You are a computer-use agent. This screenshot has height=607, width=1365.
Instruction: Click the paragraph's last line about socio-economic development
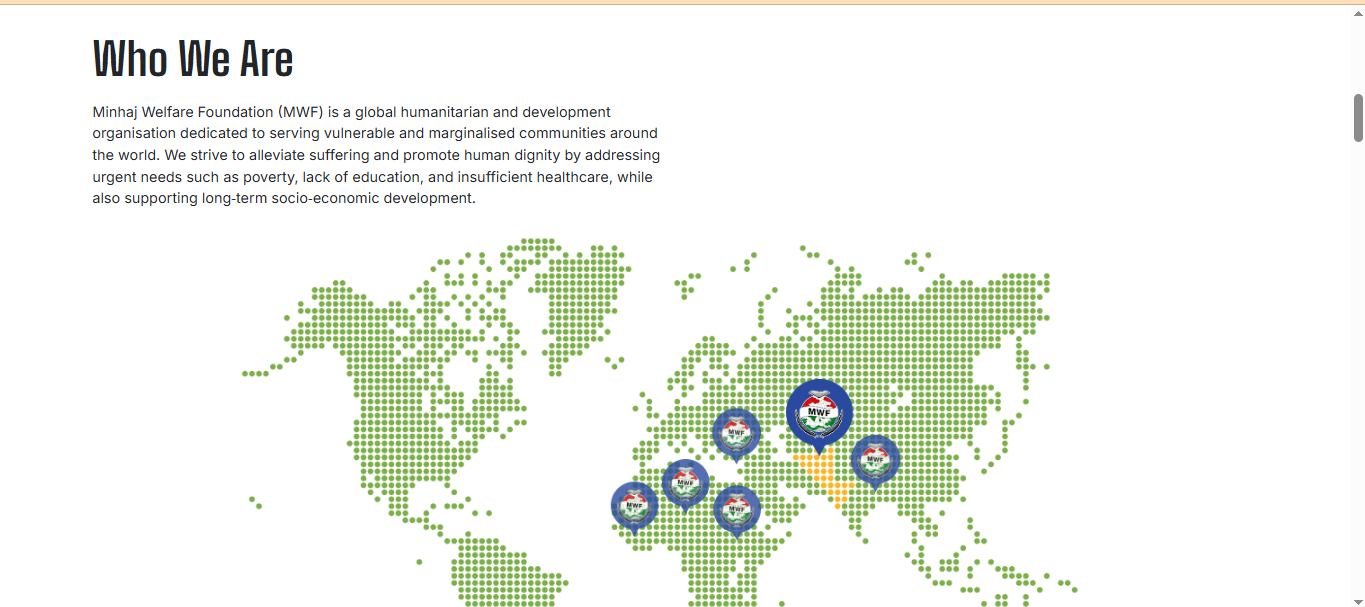coord(283,198)
